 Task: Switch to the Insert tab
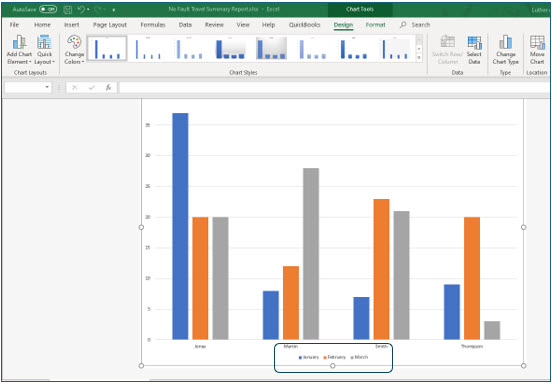click(x=72, y=25)
